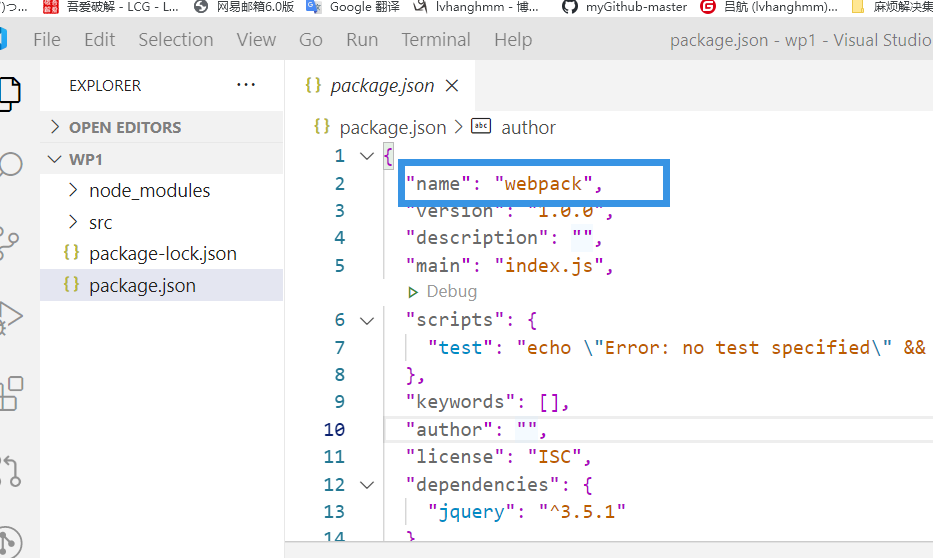This screenshot has height=558, width=933.
Task: Expand the OPEN EDITORS section
Action: (x=161, y=127)
